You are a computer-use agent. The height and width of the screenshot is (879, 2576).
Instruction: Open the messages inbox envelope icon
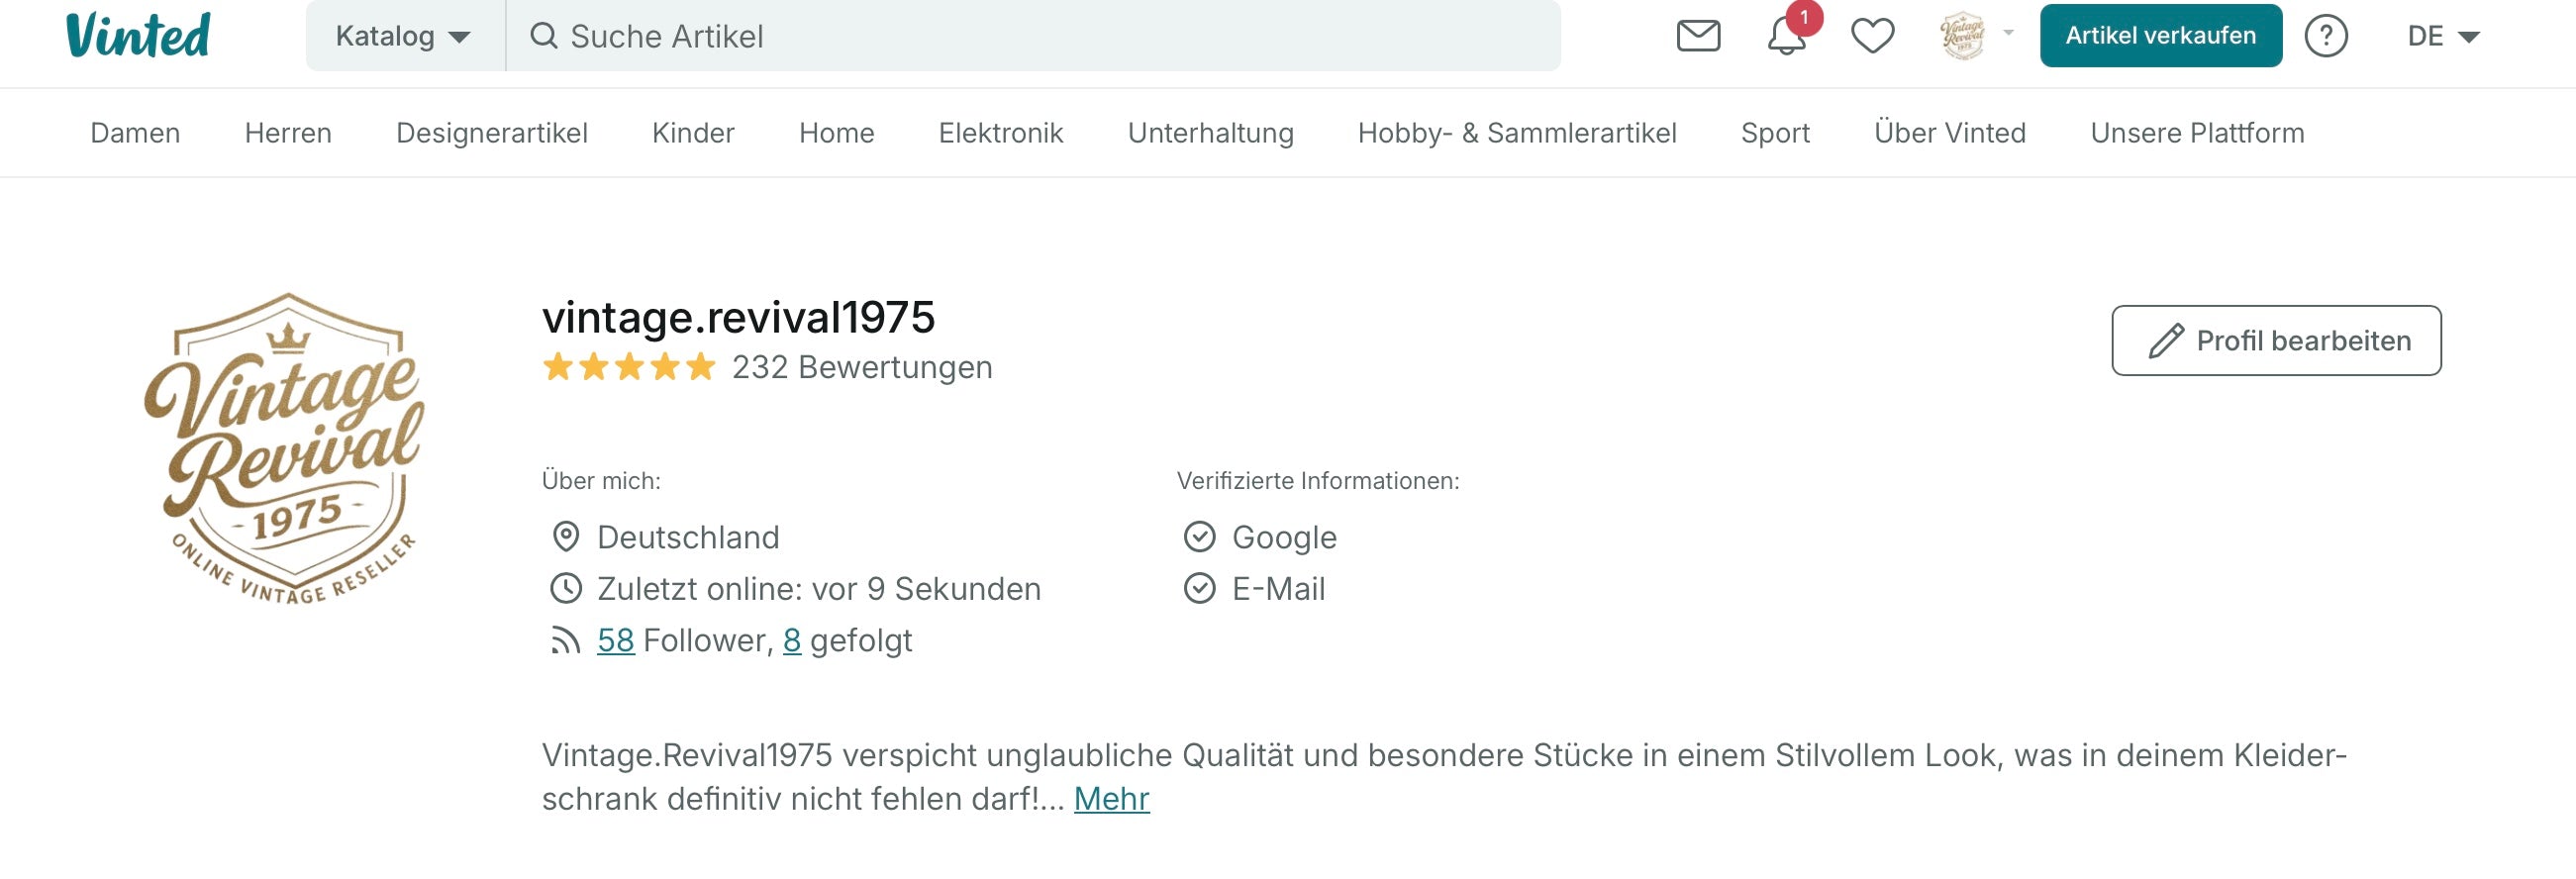point(1698,36)
